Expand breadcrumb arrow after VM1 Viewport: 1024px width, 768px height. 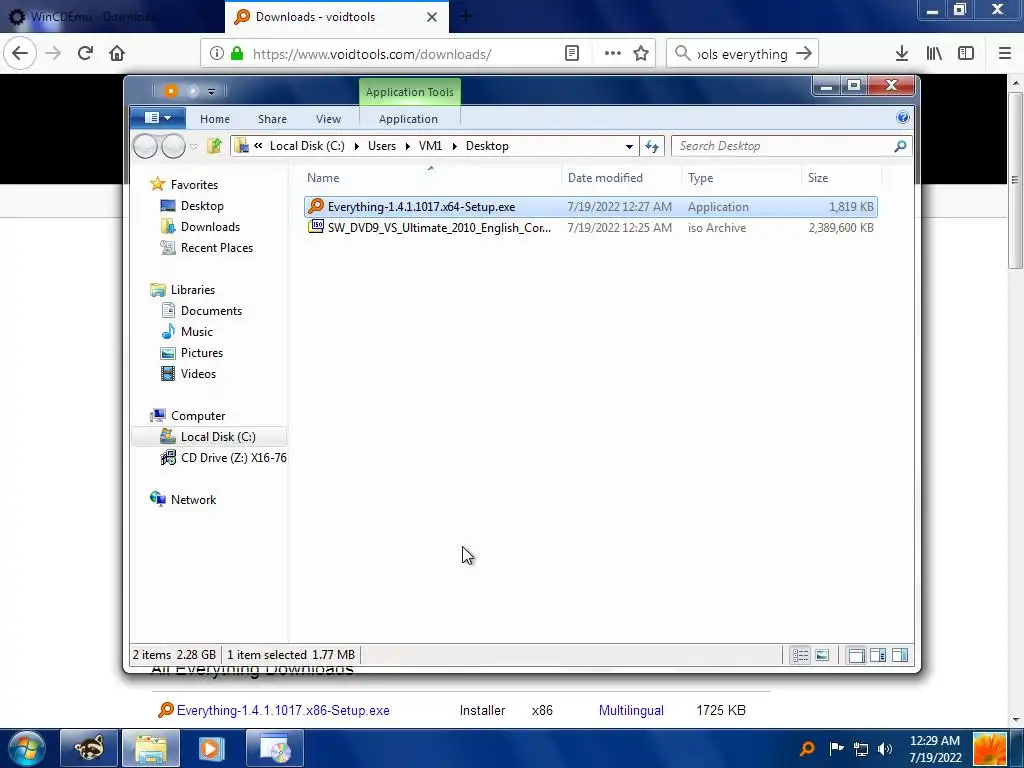coord(455,146)
